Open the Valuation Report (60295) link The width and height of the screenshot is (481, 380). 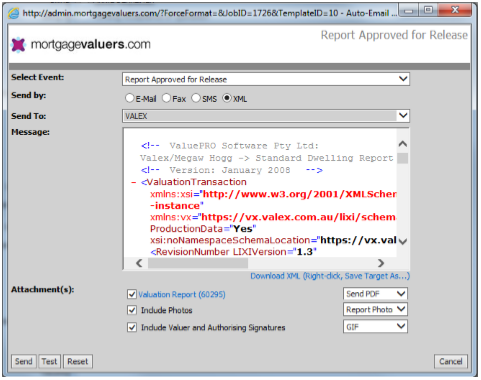(182, 295)
